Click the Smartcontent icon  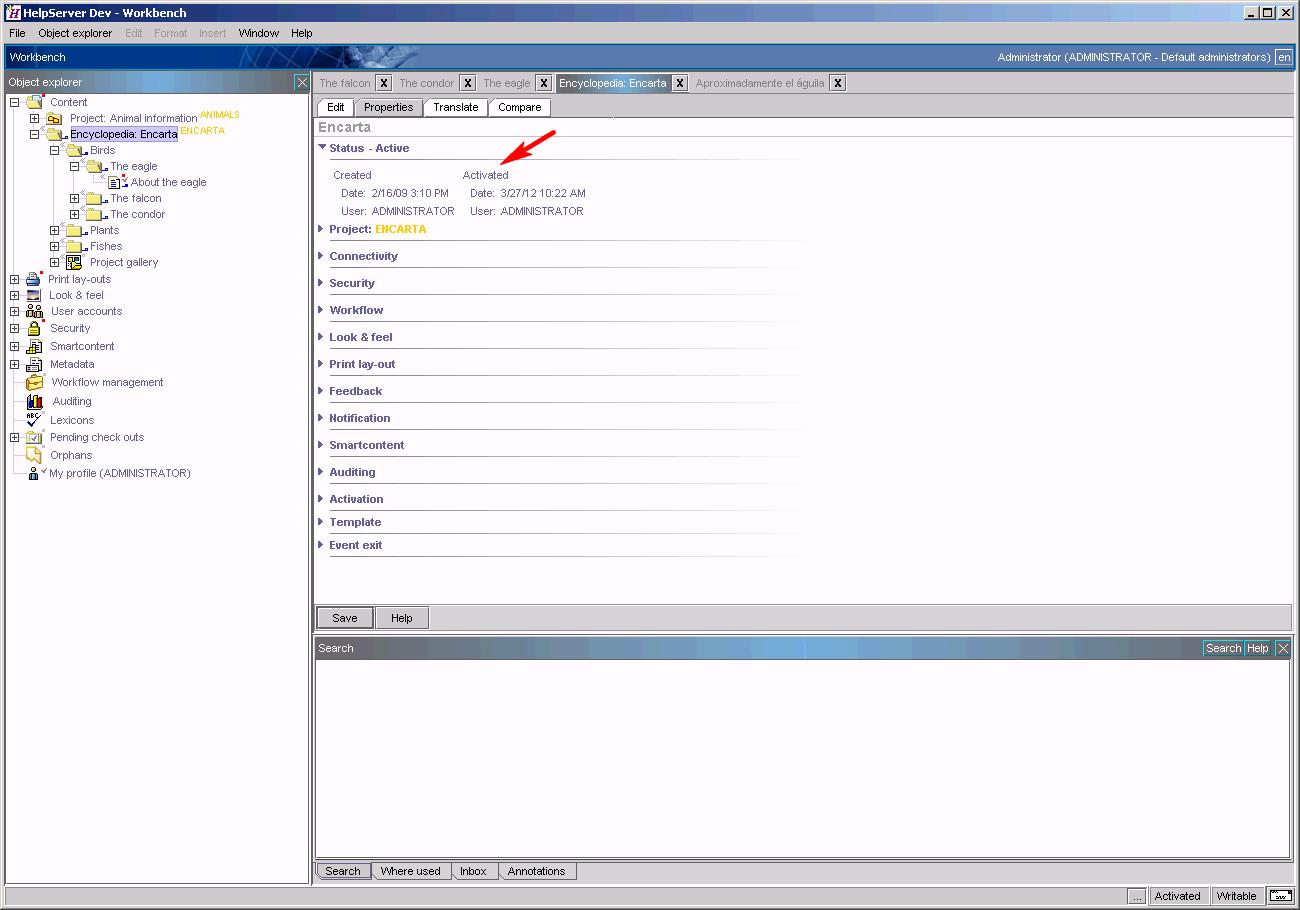coord(34,346)
